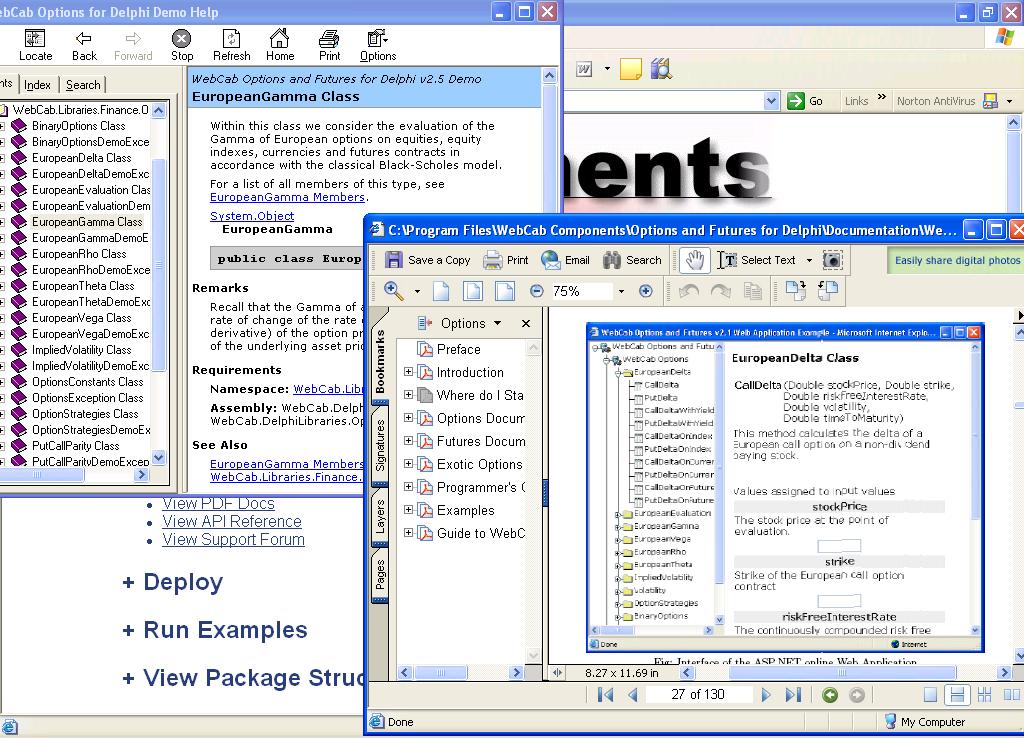Jump to the last PDF page
This screenshot has height=738, width=1024.
click(793, 695)
